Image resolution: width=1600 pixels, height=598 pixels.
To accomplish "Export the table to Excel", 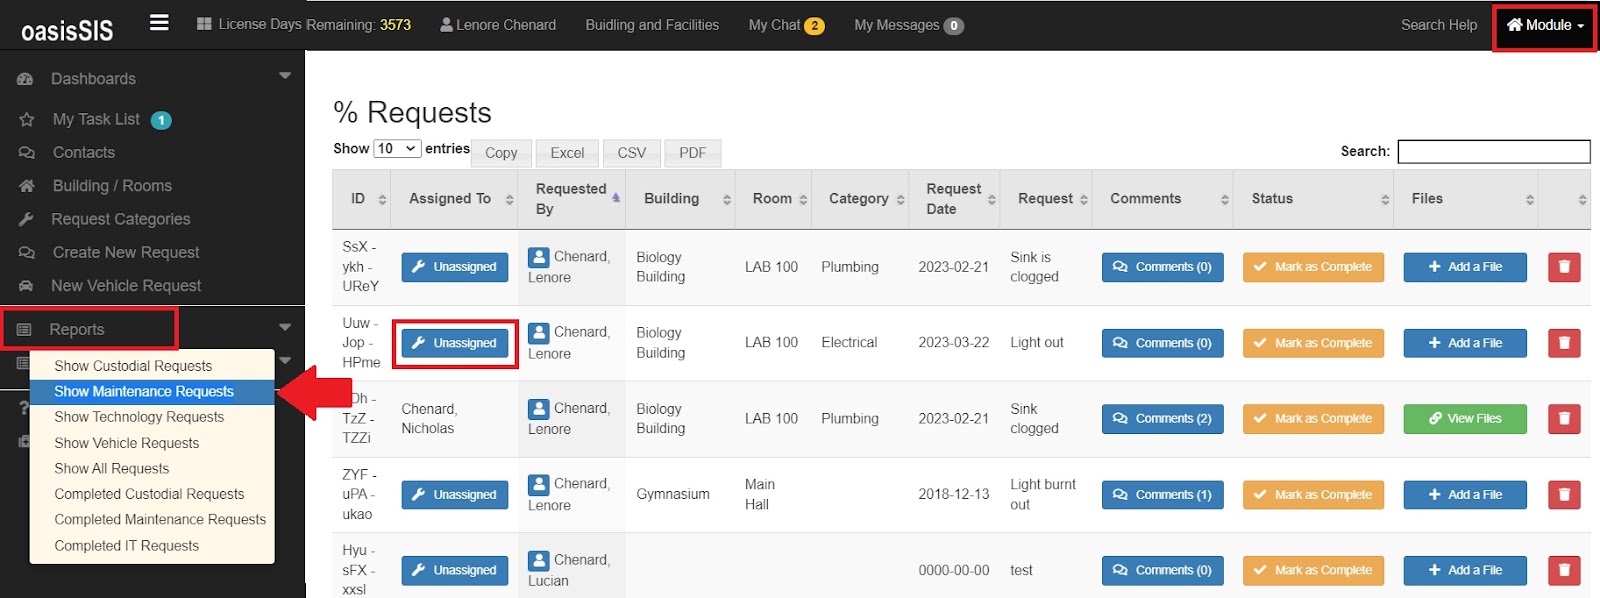I will [567, 153].
